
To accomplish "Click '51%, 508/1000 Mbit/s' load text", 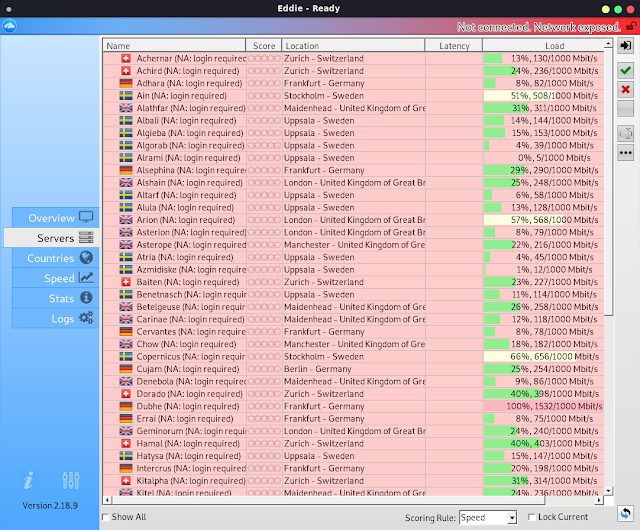I will 554,96.
